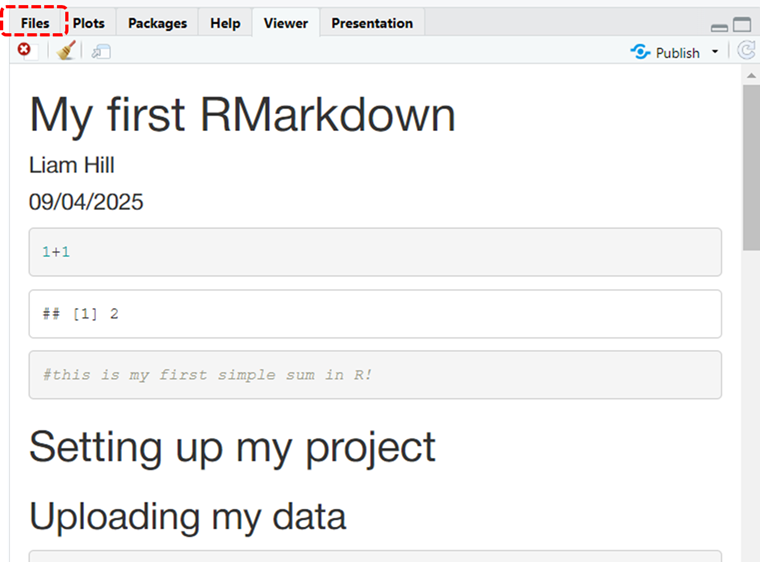The image size is (760, 562).
Task: Select the Viewer tab
Action: click(286, 23)
